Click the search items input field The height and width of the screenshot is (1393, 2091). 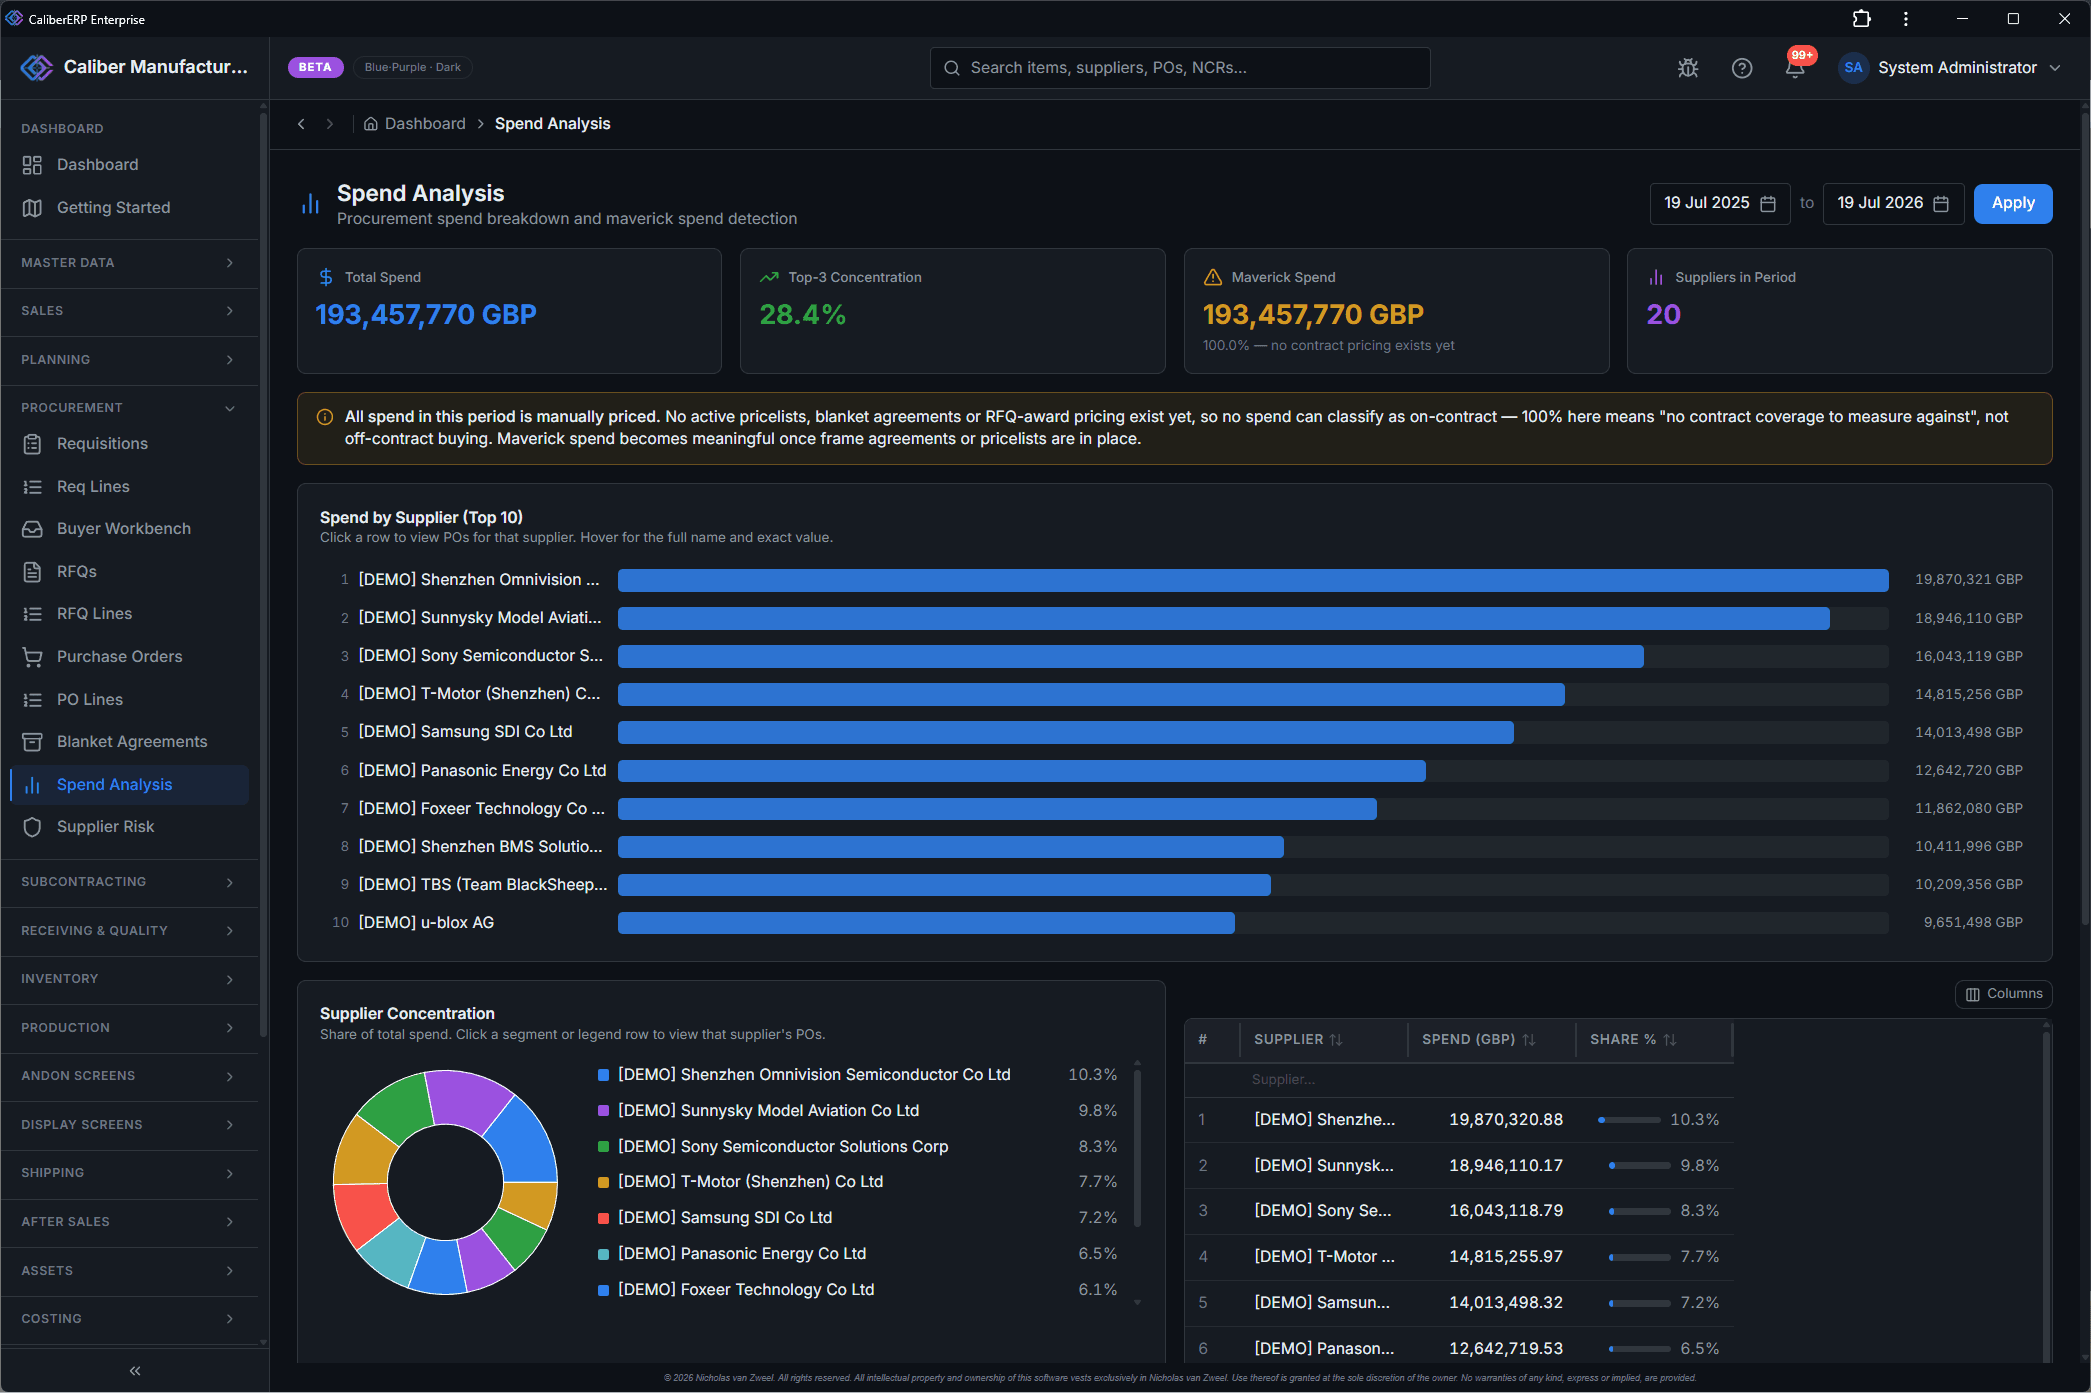(x=1180, y=68)
